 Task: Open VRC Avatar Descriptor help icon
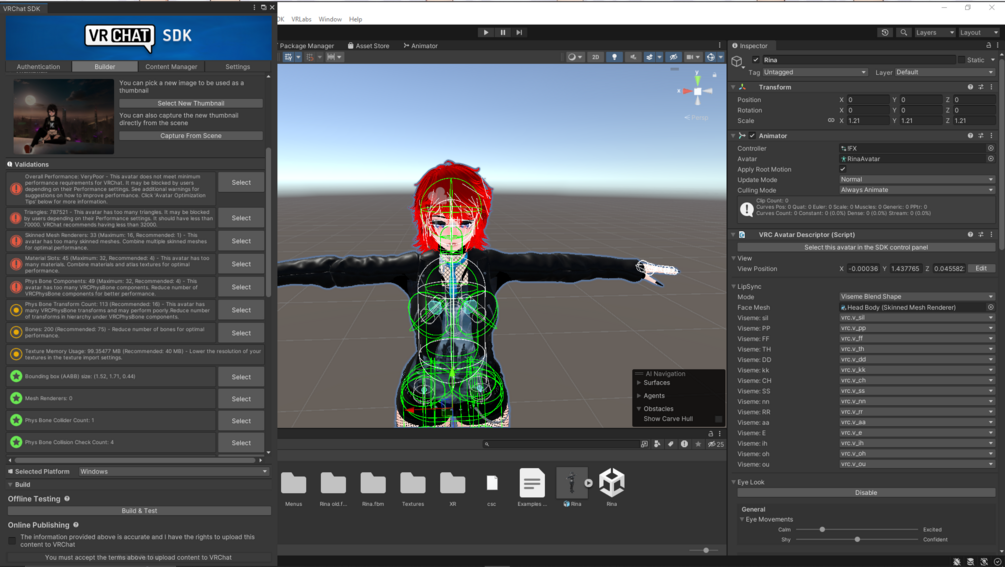pos(970,234)
